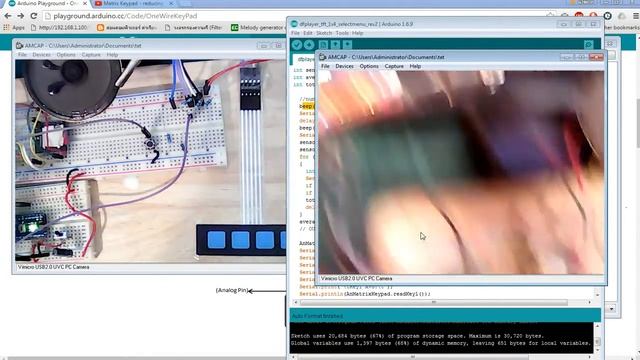The image size is (640, 360).
Task: Click the Upload arrow button in Arduino IDE
Action: [309, 45]
